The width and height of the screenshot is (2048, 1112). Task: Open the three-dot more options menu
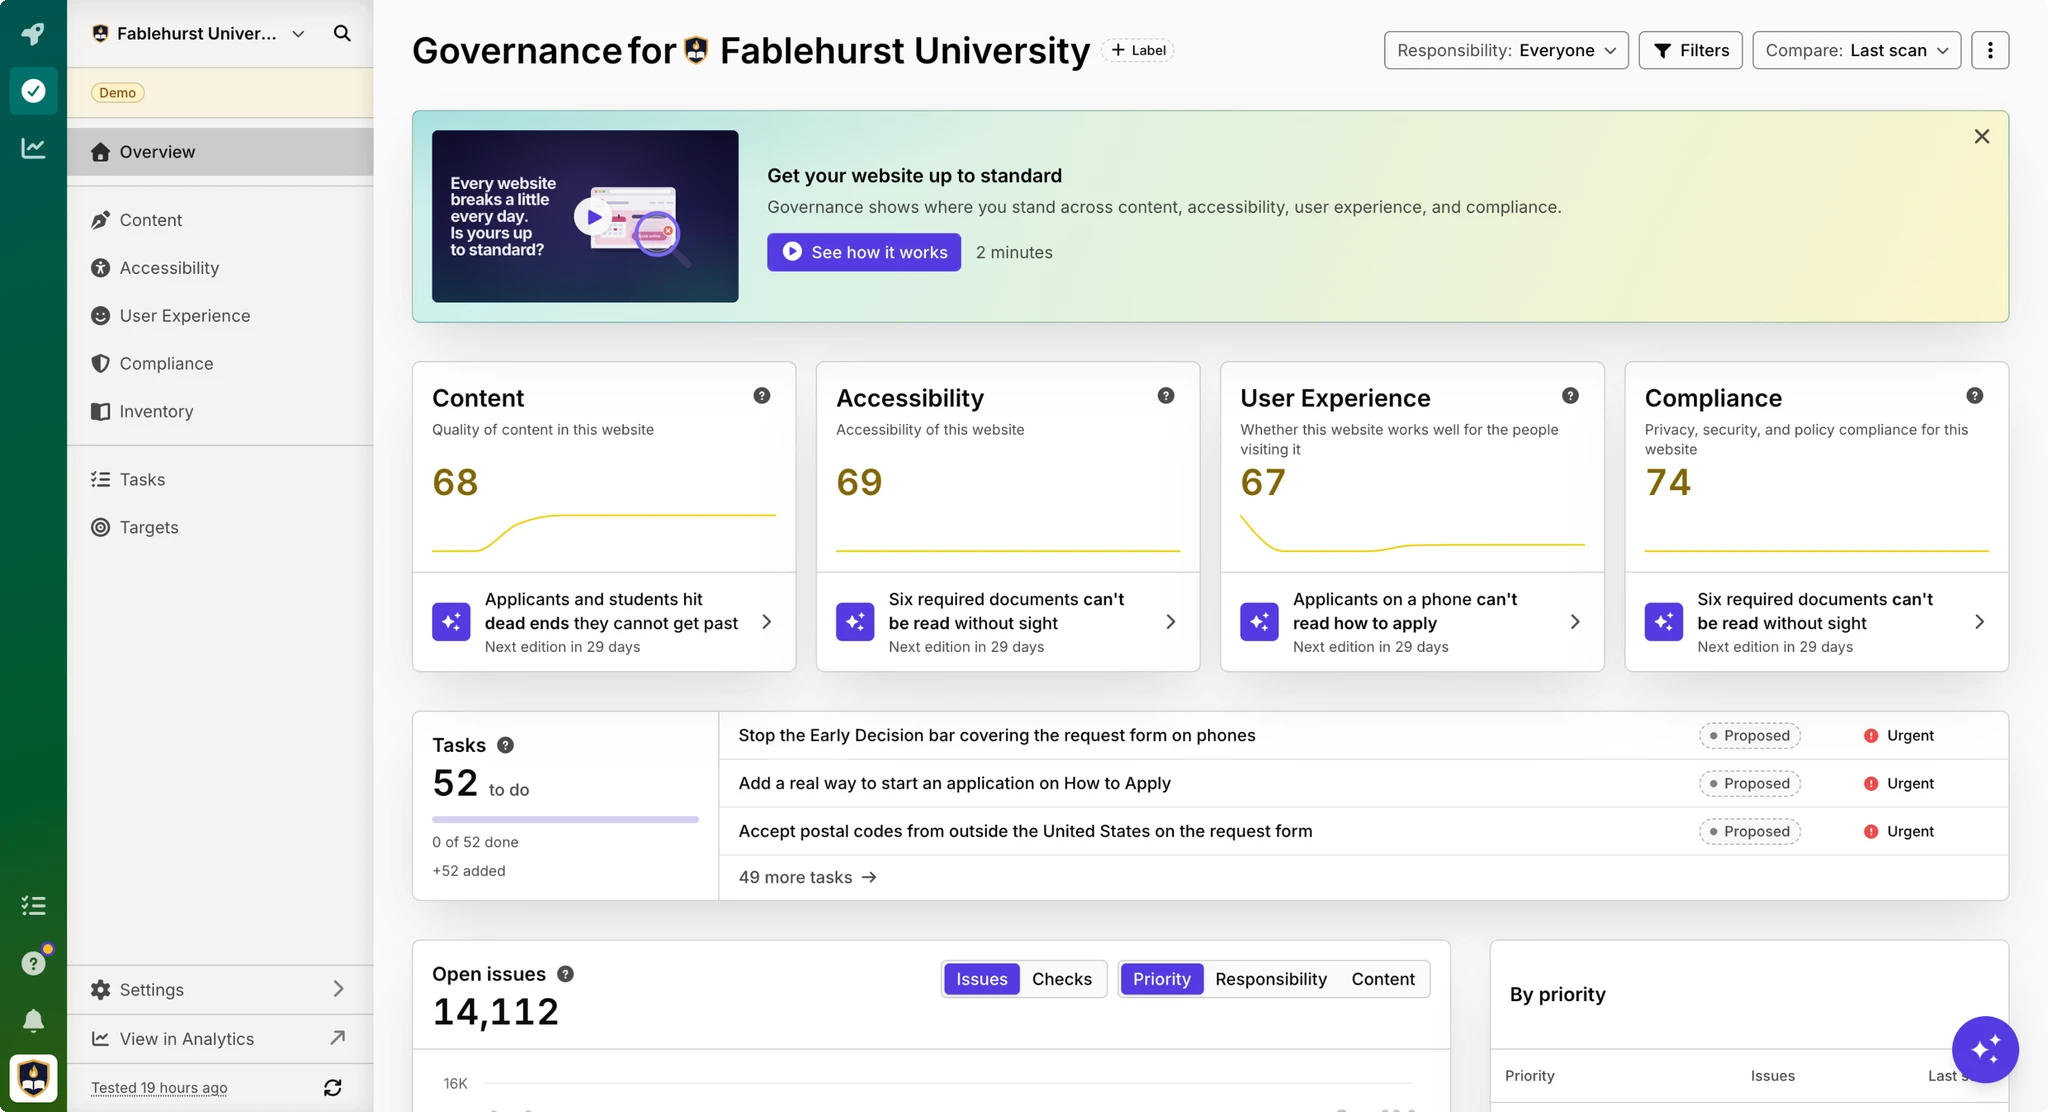1990,50
